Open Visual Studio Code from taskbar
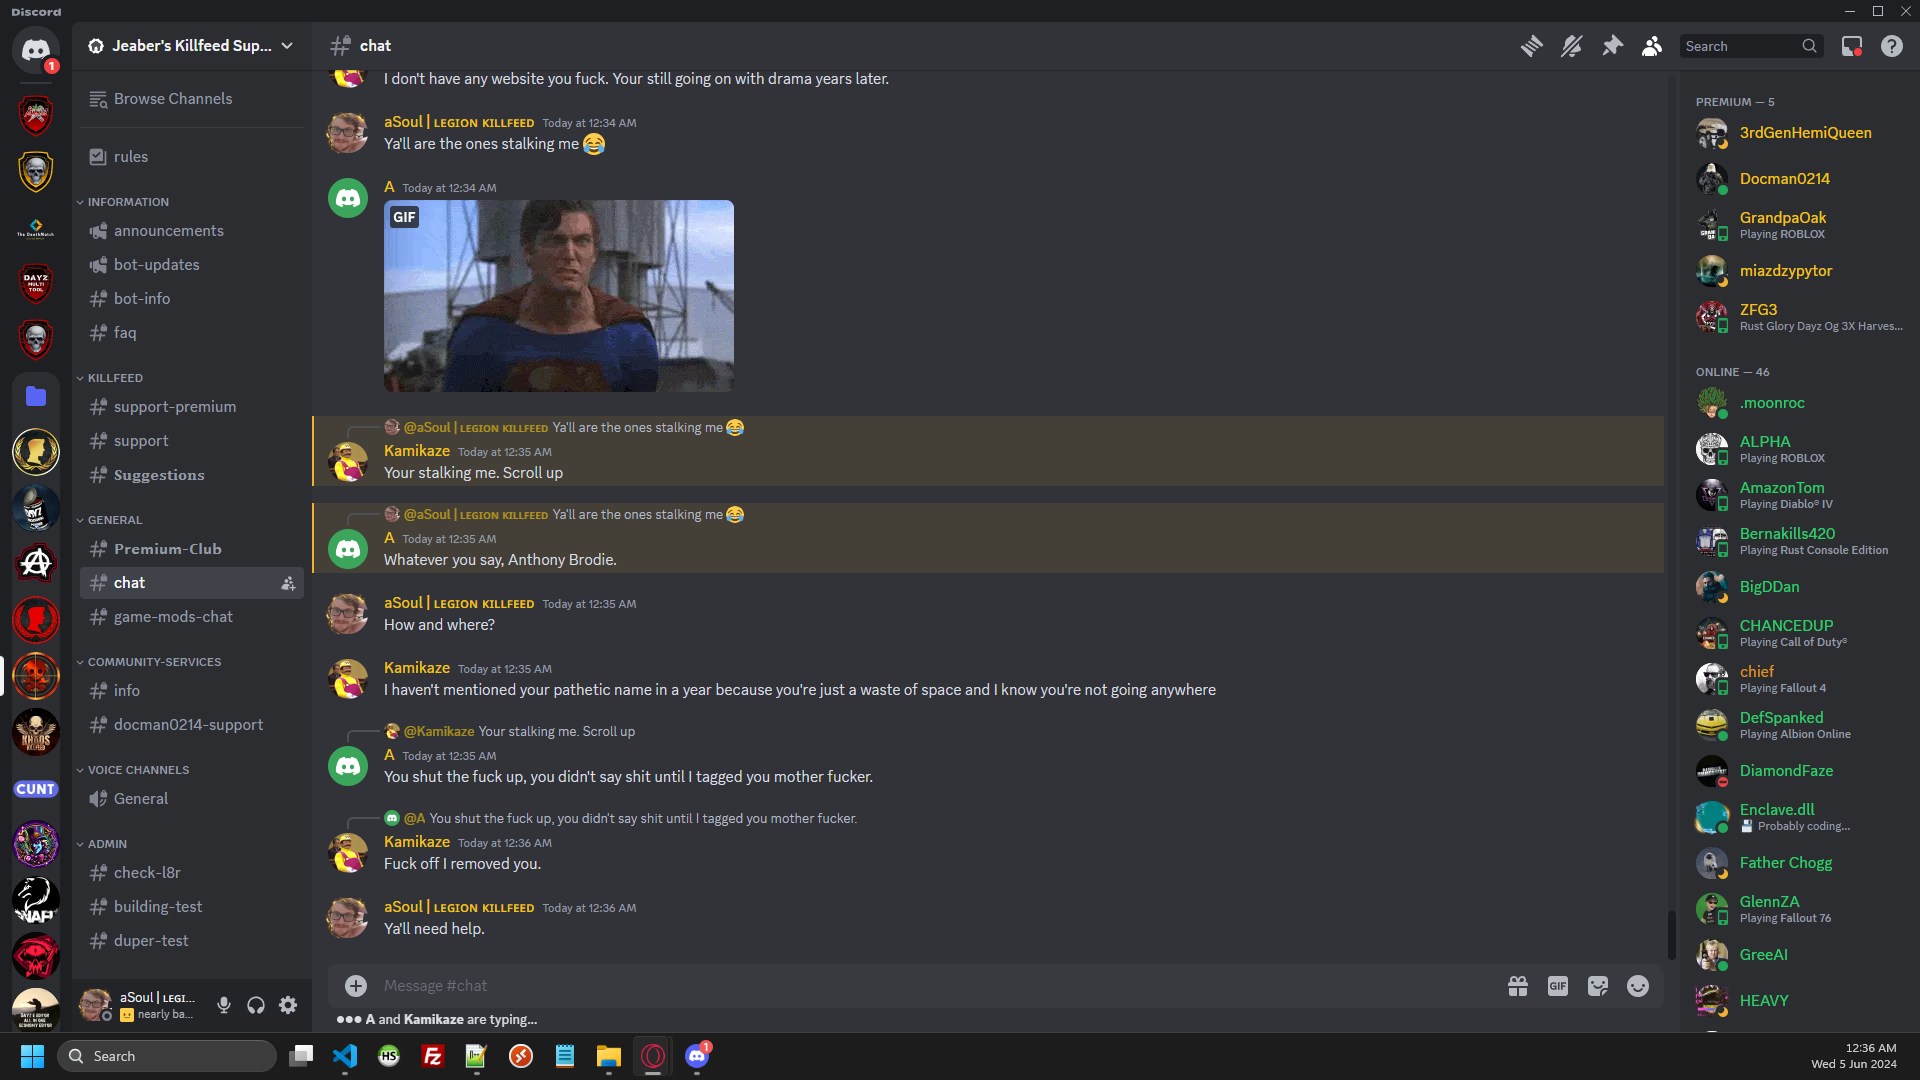Viewport: 1920px width, 1080px height. pos(345,1056)
